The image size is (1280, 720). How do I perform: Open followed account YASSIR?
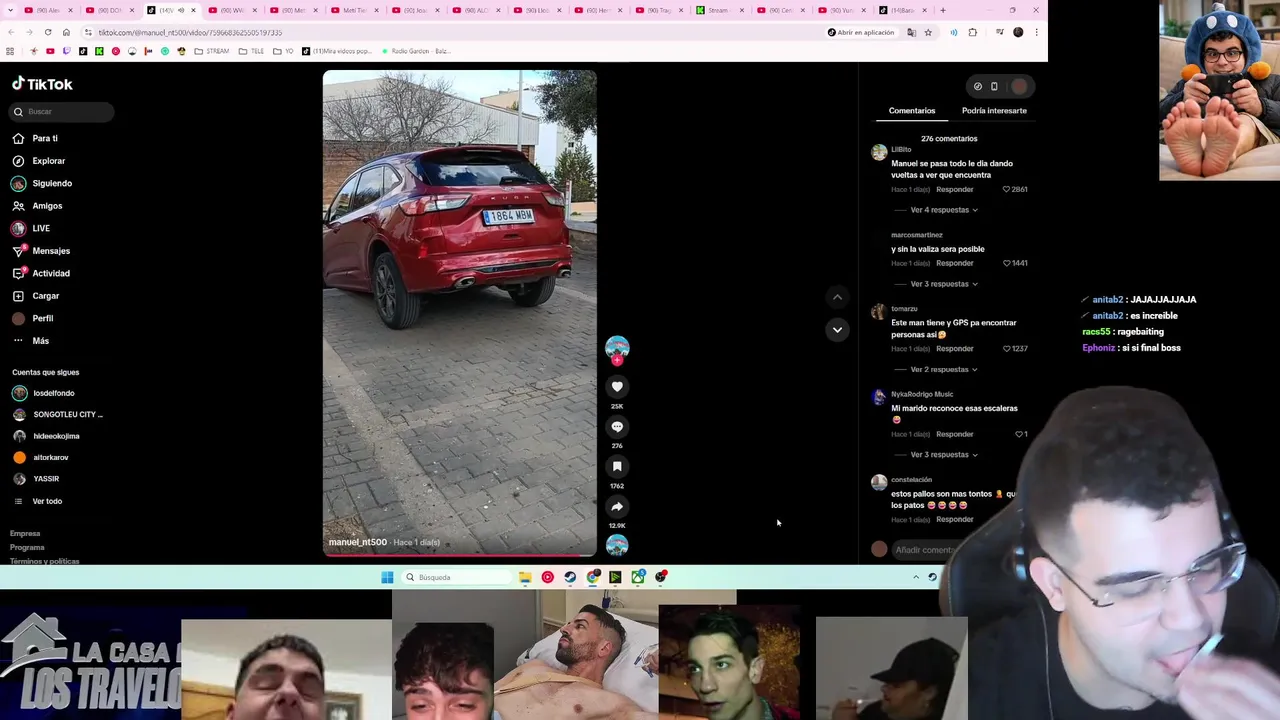pyautogui.click(x=45, y=479)
